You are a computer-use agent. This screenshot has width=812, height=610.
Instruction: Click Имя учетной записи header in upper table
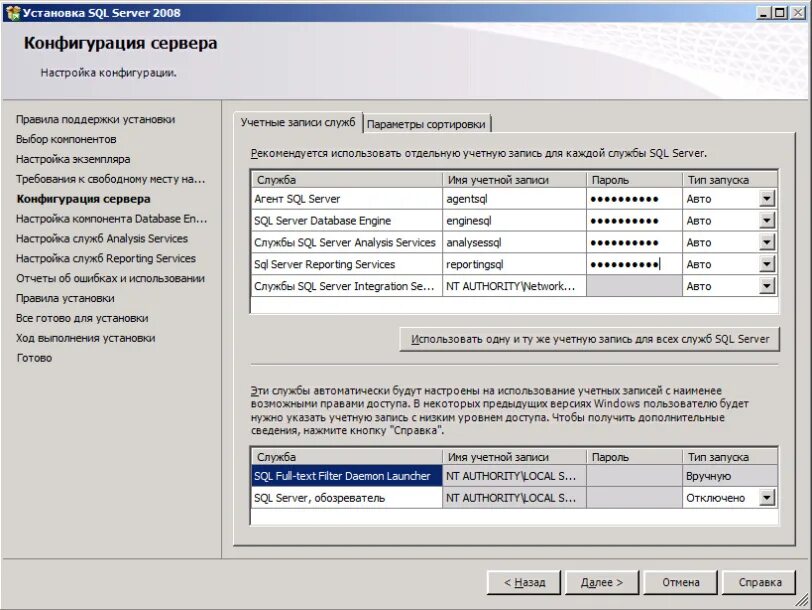click(514, 180)
